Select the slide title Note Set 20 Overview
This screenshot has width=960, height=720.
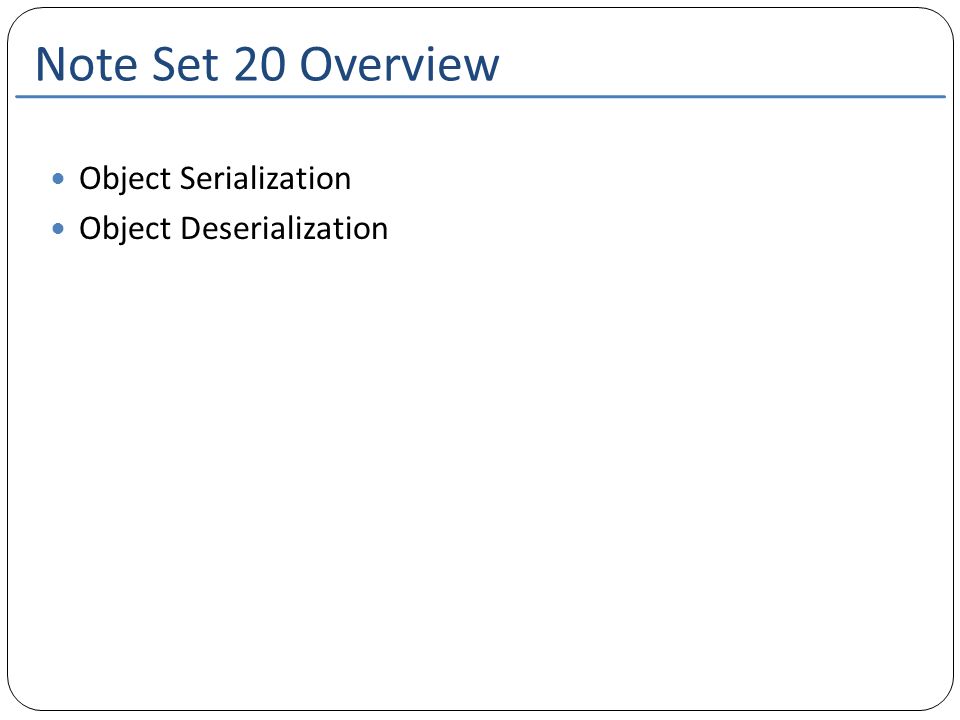(x=268, y=64)
